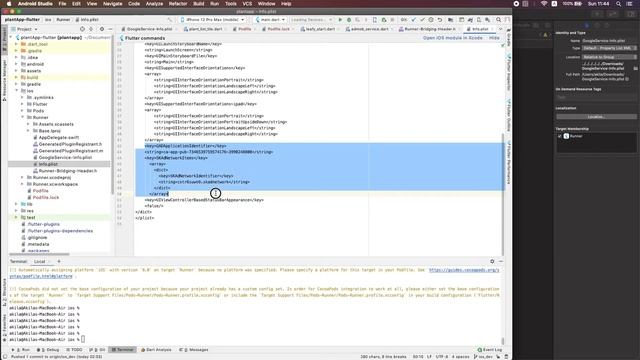Open Terminal panel gear settings

(x=492, y=261)
